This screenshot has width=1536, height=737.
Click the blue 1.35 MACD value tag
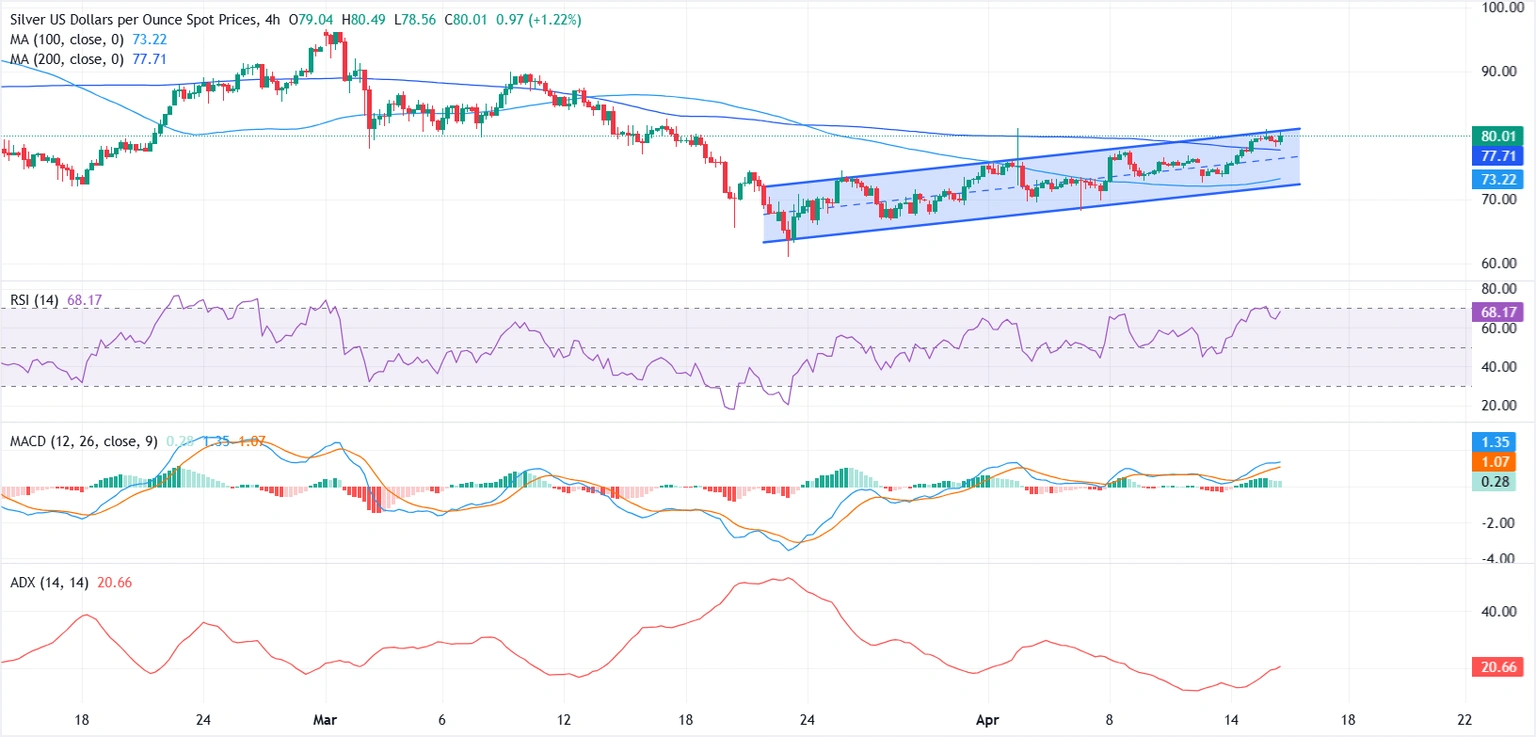click(1494, 441)
